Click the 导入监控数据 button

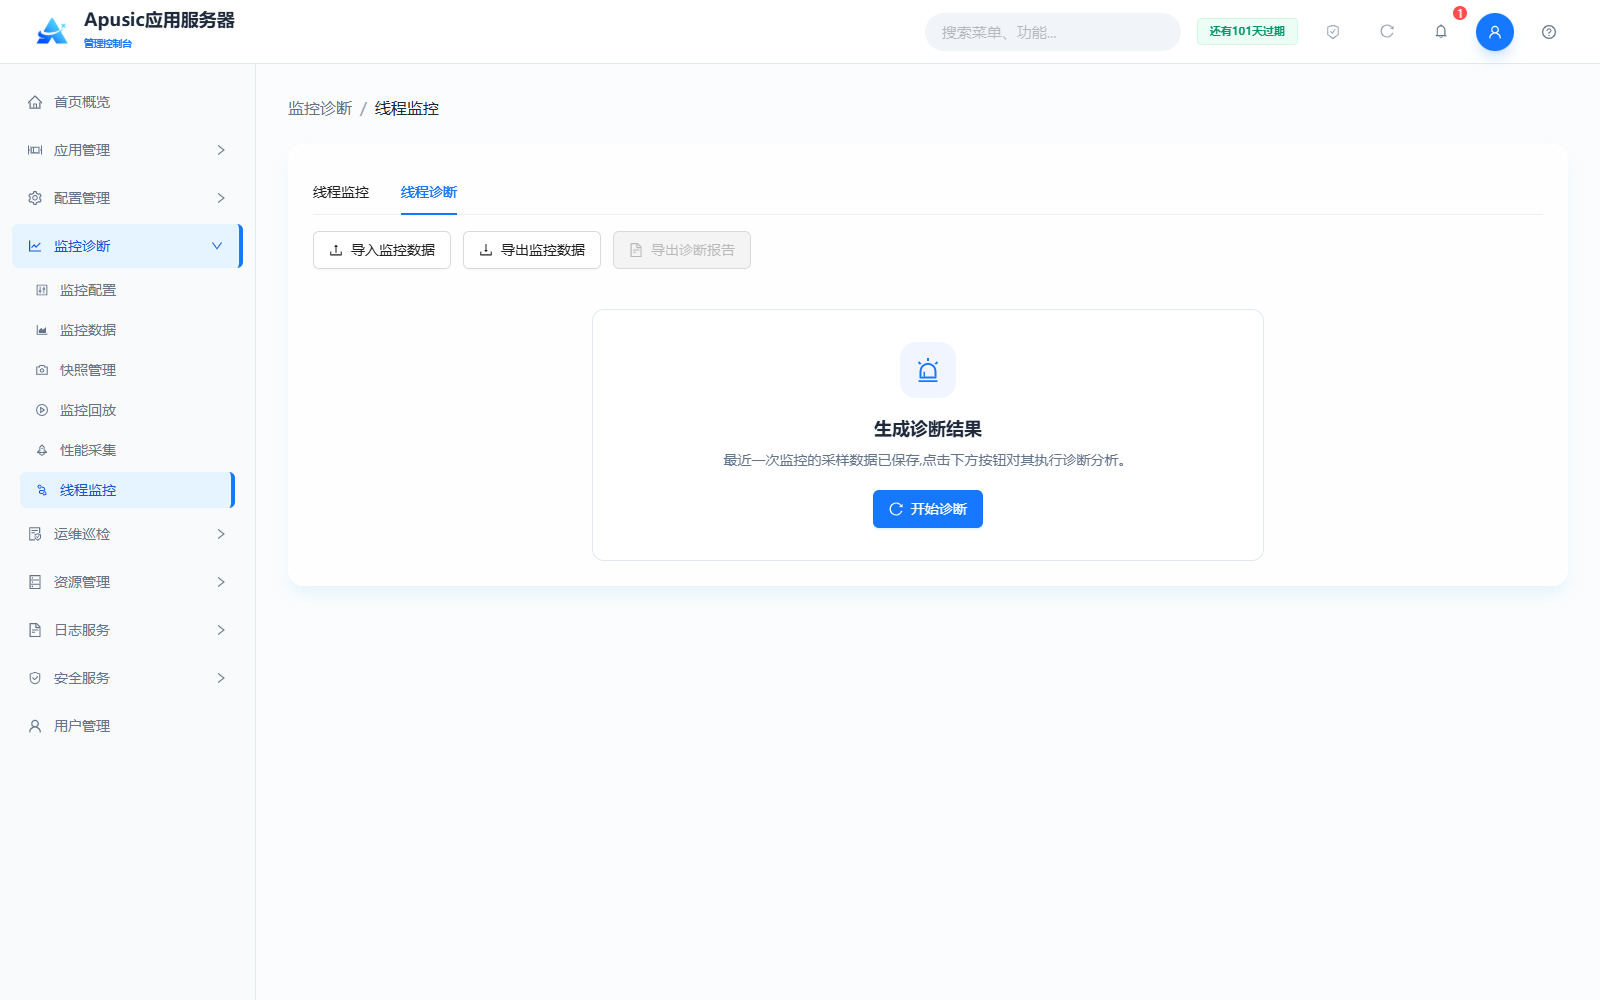pyautogui.click(x=382, y=250)
